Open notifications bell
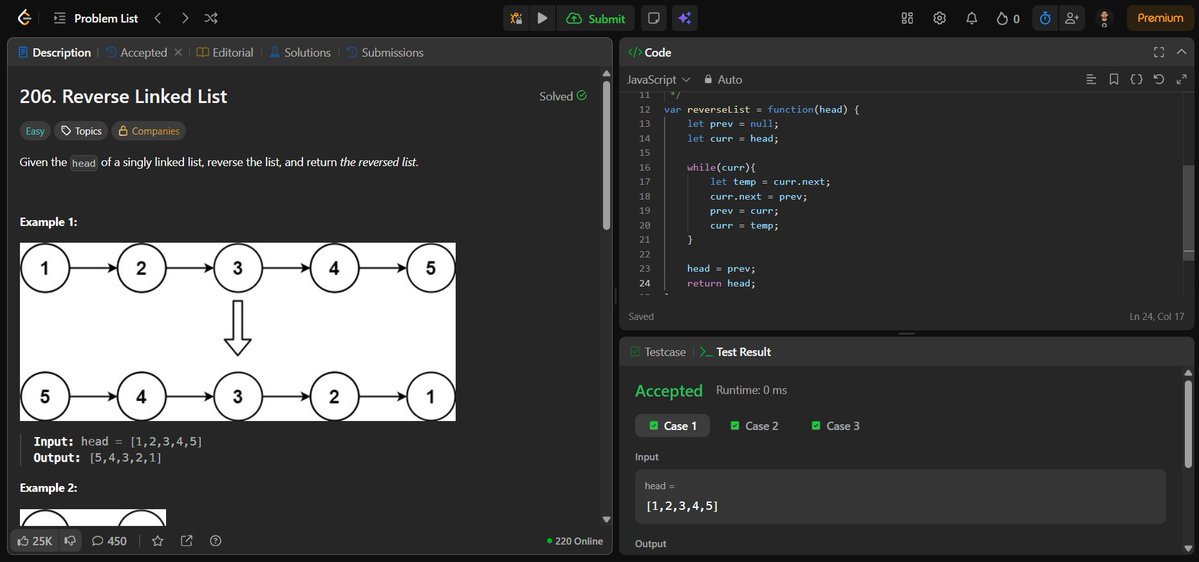Viewport: 1199px width, 562px height. (x=972, y=18)
